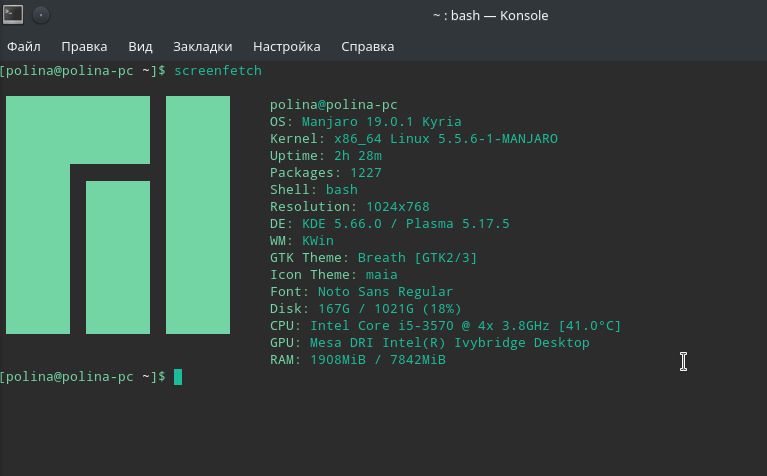Open the Правка menu
This screenshot has height=476, width=767.
coord(84,46)
